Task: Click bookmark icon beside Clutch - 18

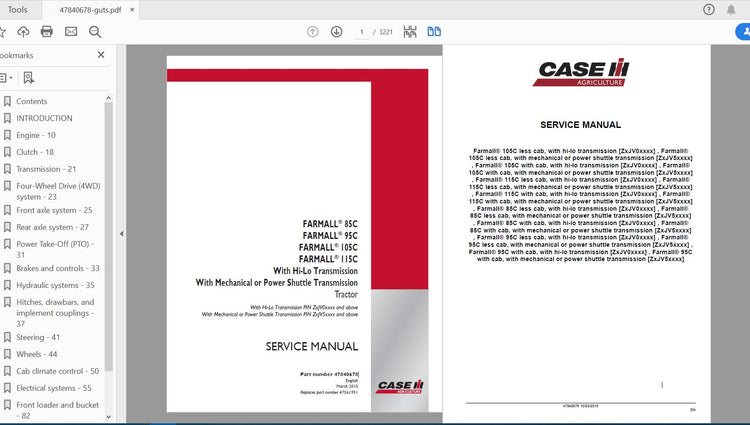Action: coord(7,152)
